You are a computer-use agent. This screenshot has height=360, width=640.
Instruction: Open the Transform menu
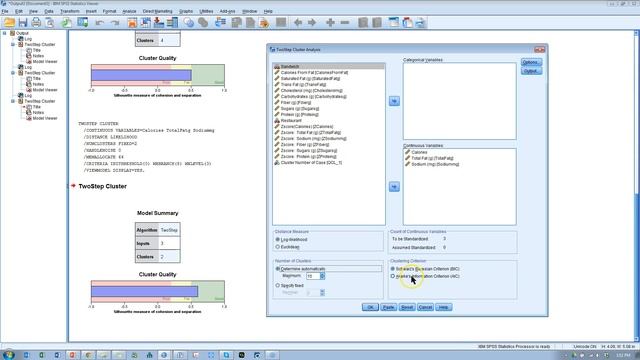tap(70, 11)
